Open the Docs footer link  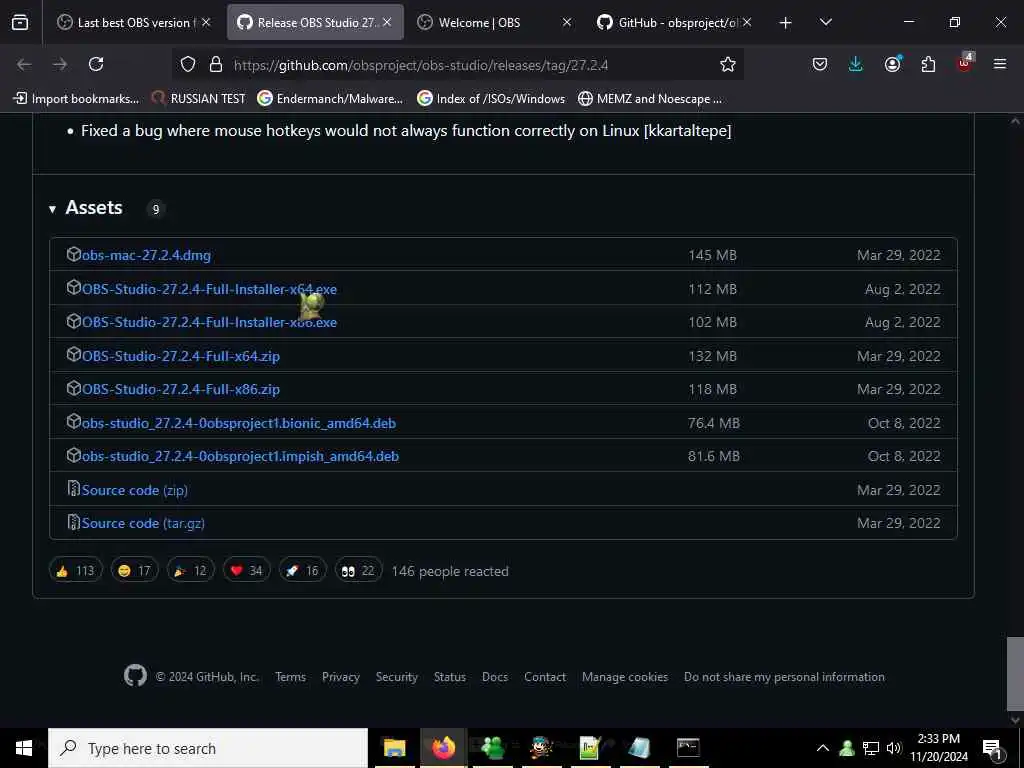[x=495, y=677]
